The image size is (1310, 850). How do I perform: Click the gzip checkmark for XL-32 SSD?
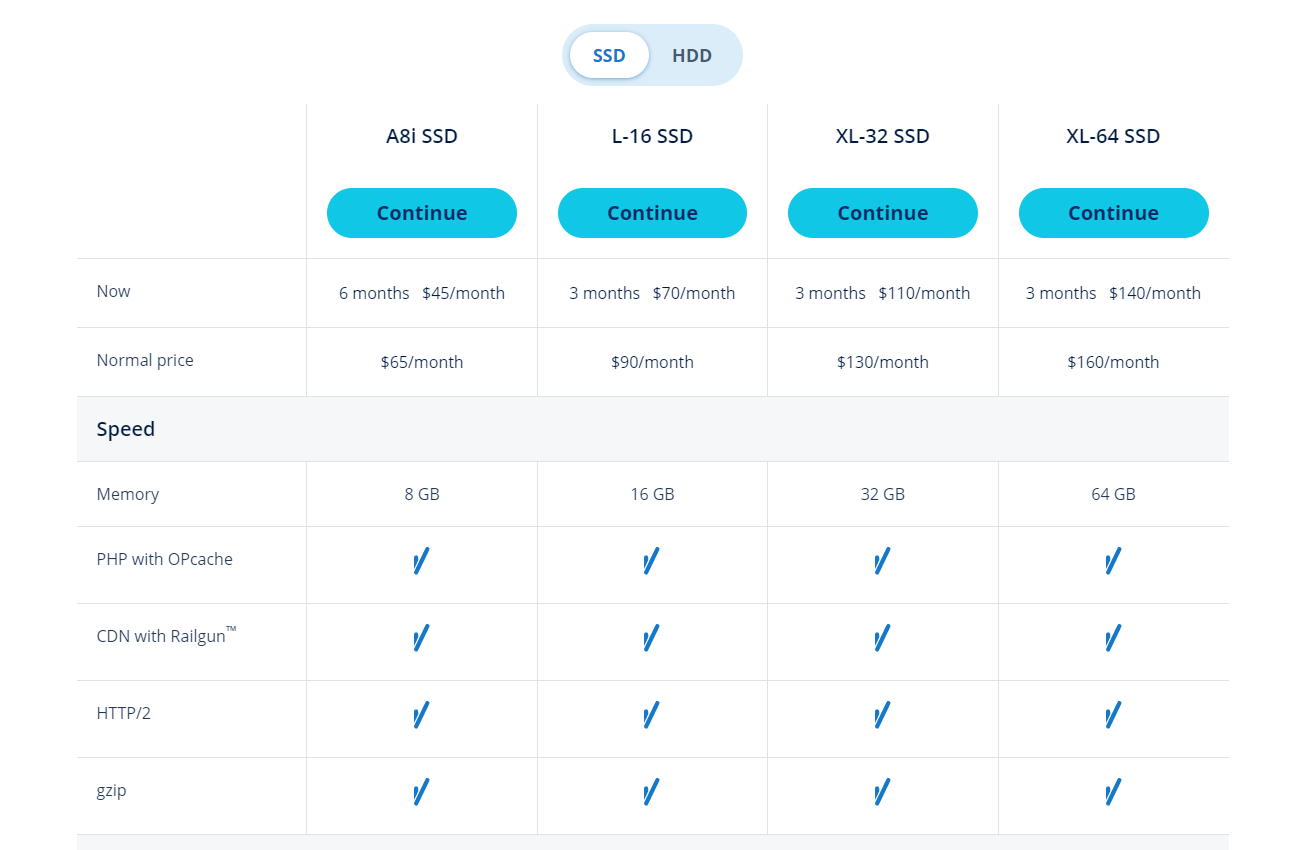[882, 792]
